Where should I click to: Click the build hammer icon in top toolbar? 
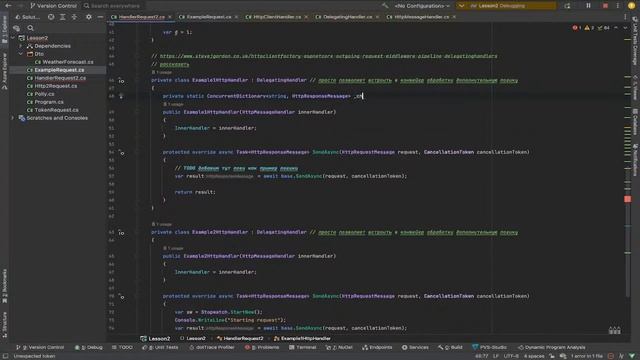385,6
